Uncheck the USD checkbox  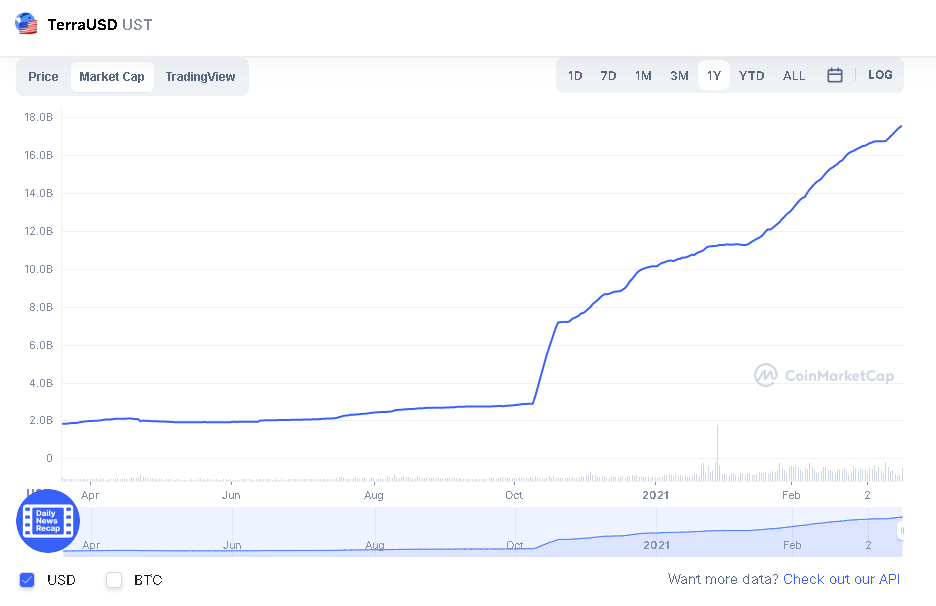(x=27, y=580)
